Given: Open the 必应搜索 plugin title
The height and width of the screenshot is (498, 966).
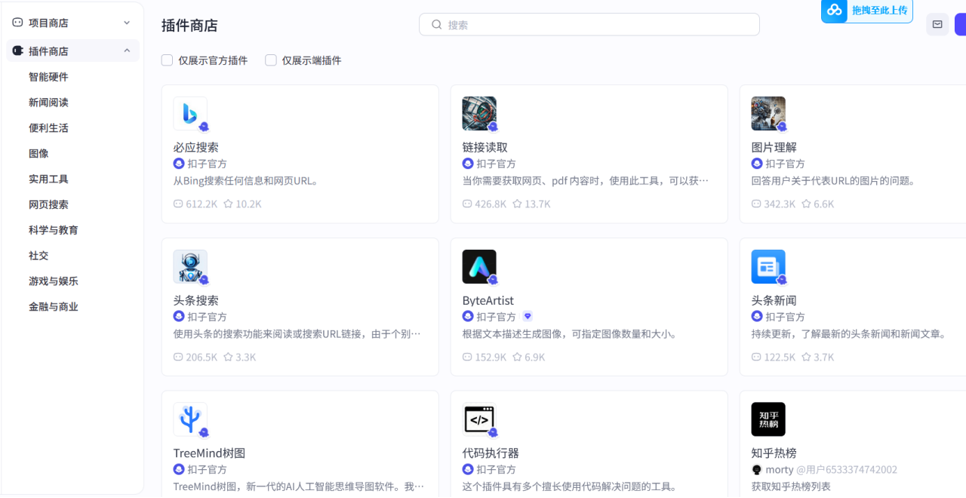Looking at the screenshot, I should [196, 147].
